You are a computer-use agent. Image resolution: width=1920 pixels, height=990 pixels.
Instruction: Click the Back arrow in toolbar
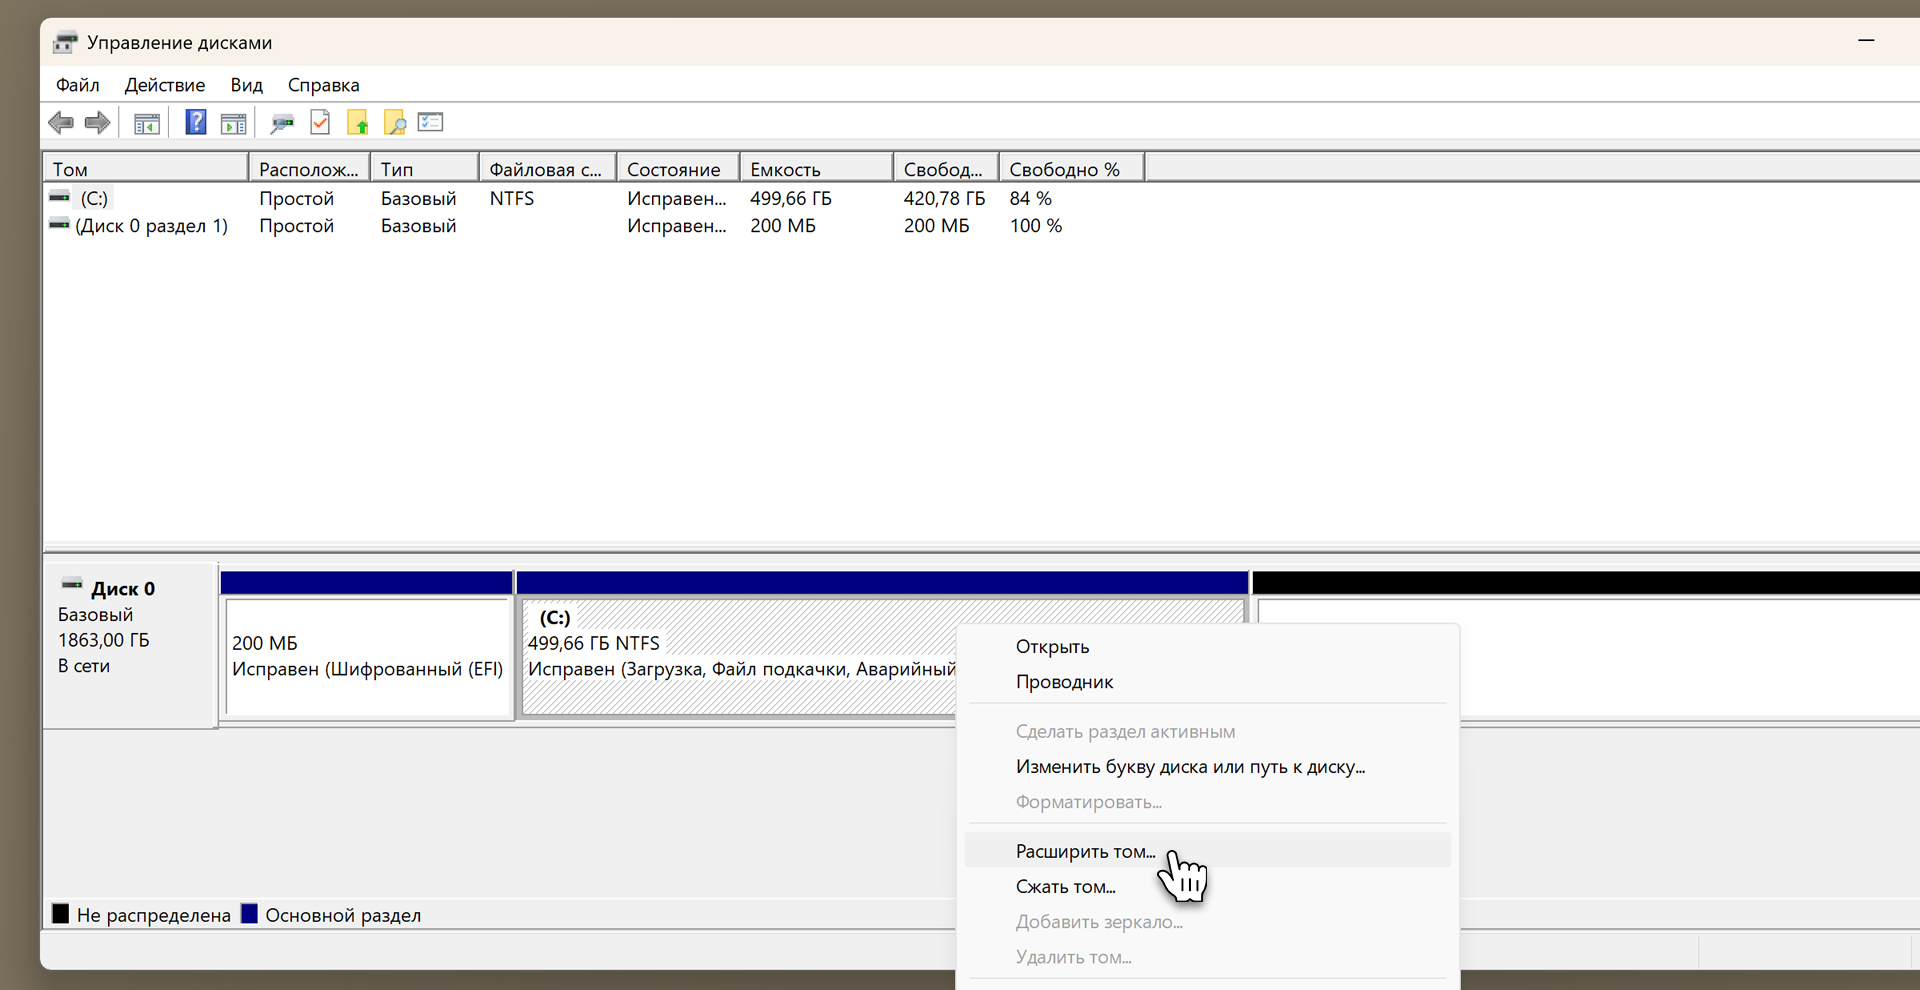click(61, 123)
